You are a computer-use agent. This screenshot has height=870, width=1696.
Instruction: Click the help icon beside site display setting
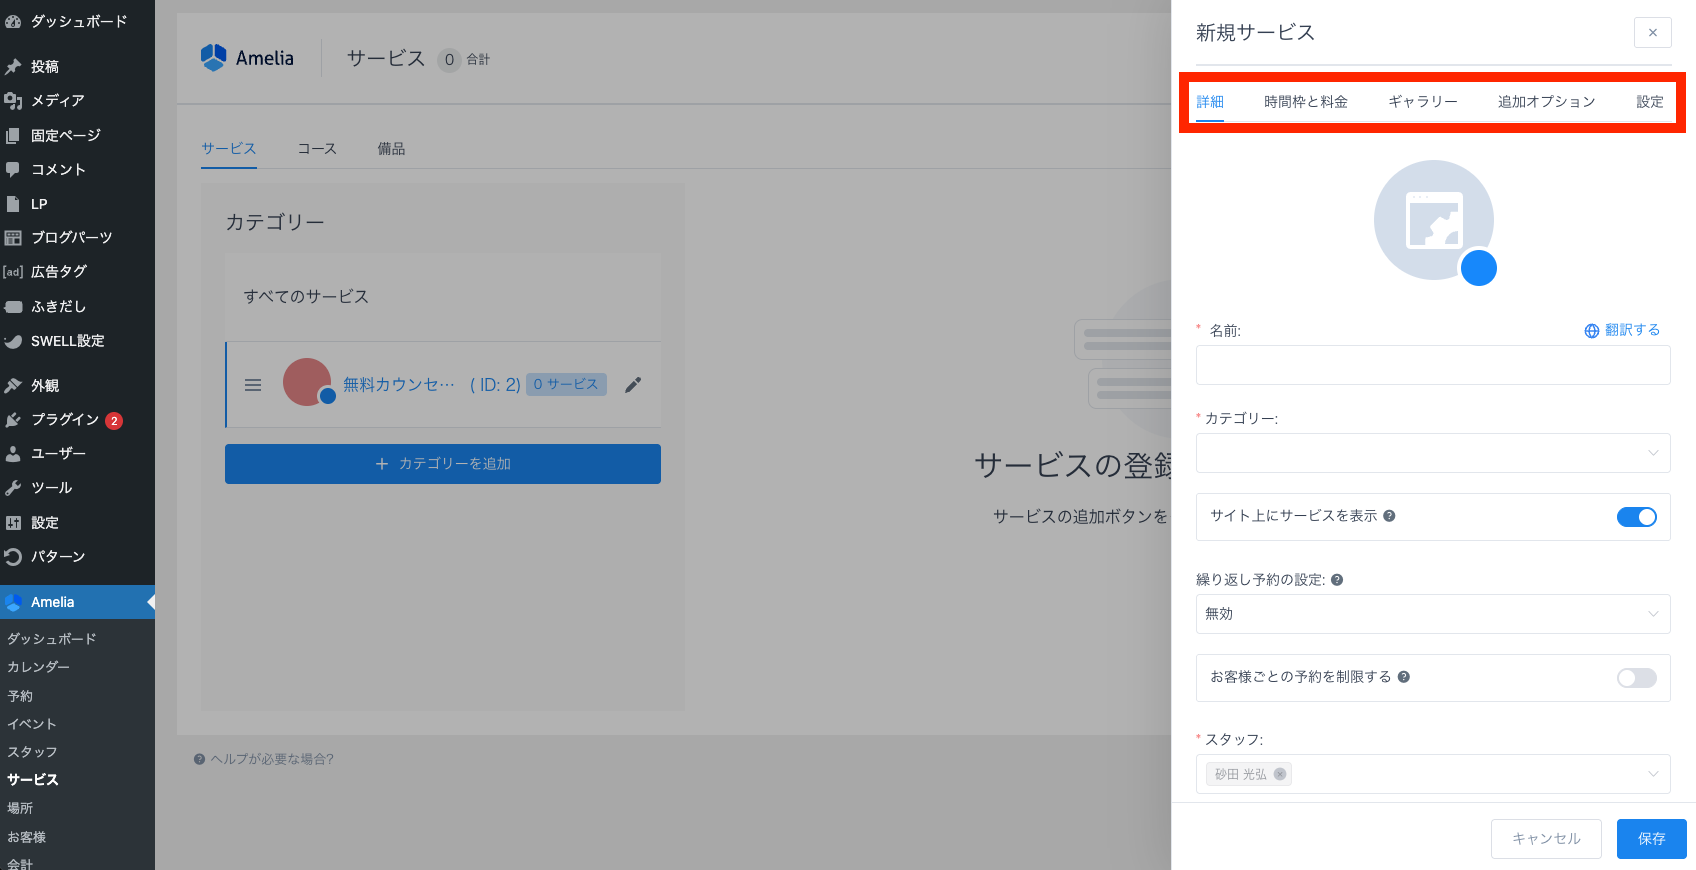[x=1389, y=516]
